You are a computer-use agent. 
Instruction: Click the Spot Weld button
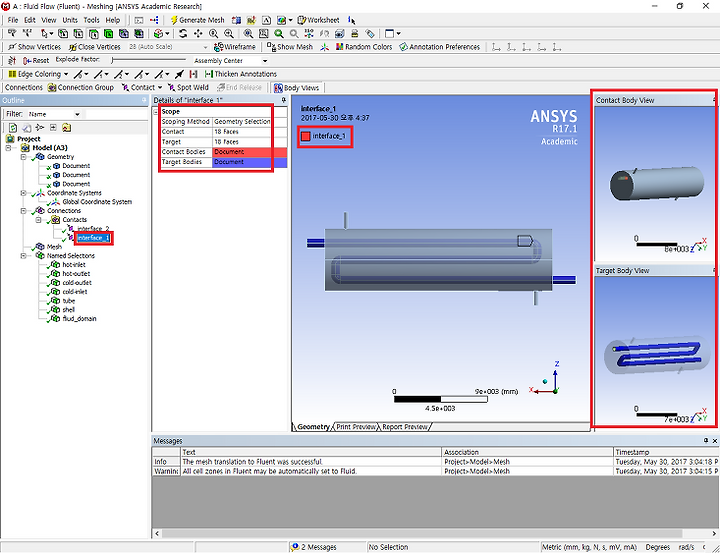188,87
